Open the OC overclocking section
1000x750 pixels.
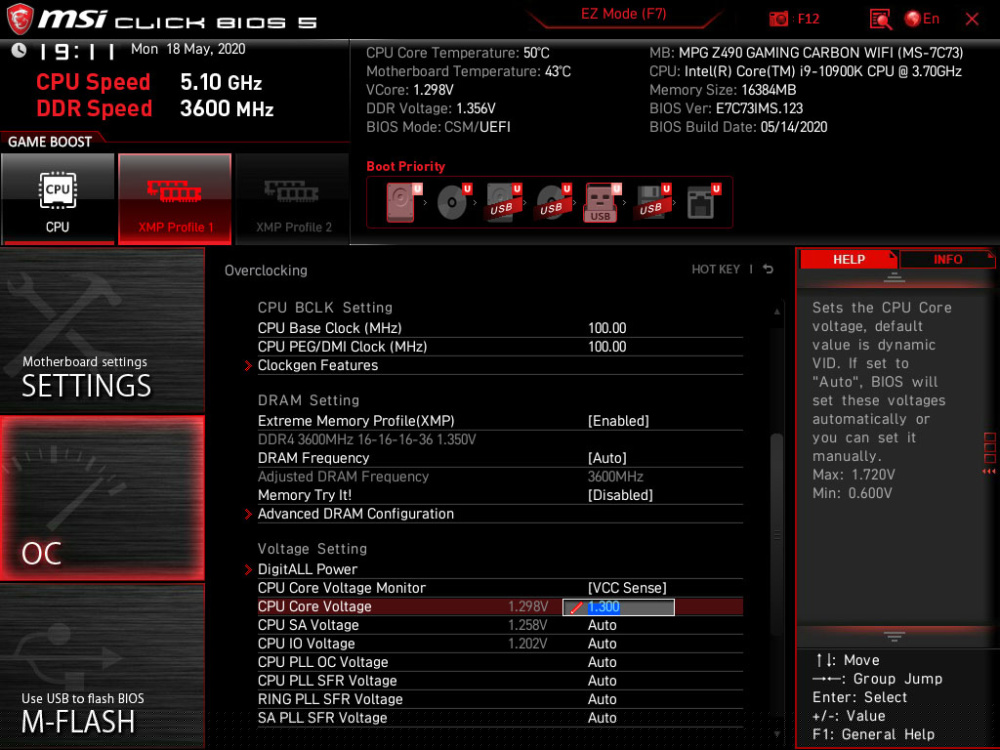102,498
